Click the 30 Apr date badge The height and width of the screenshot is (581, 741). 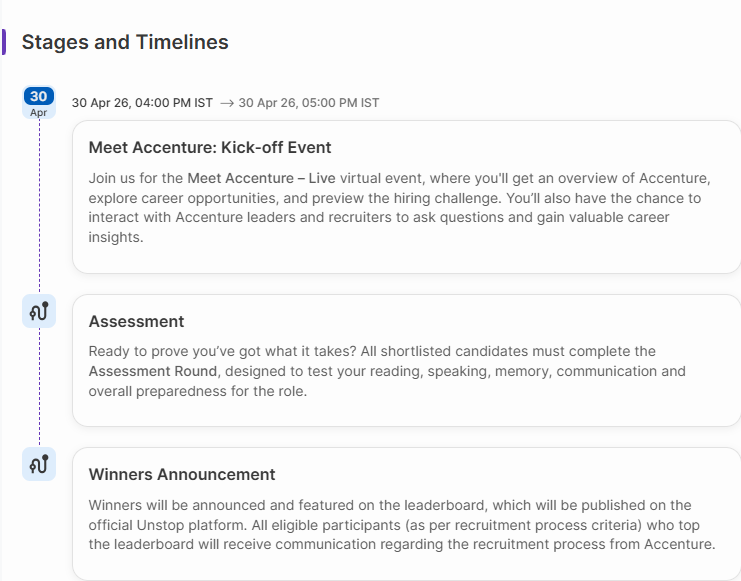[x=38, y=97]
